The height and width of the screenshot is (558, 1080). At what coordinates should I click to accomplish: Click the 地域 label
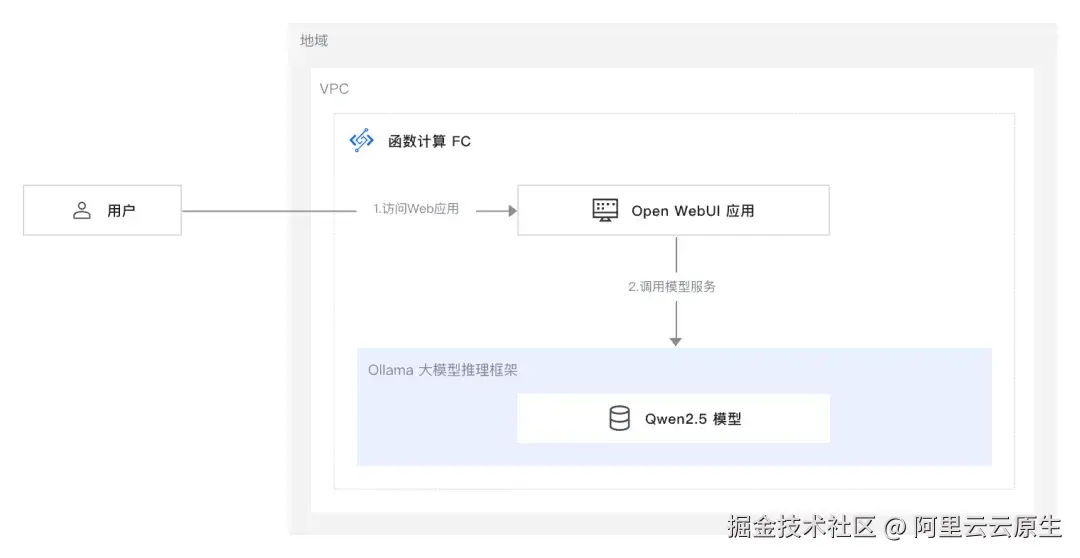click(x=314, y=41)
